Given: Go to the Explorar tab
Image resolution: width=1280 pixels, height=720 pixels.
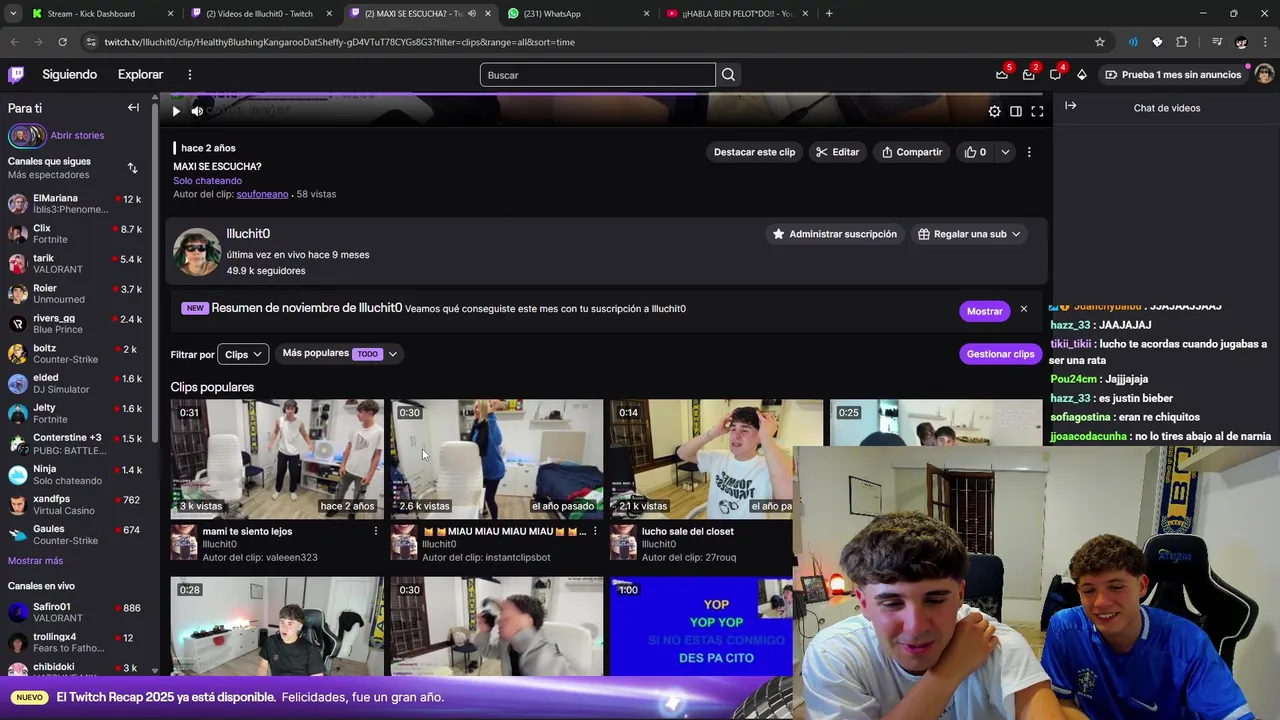Looking at the screenshot, I should (140, 75).
